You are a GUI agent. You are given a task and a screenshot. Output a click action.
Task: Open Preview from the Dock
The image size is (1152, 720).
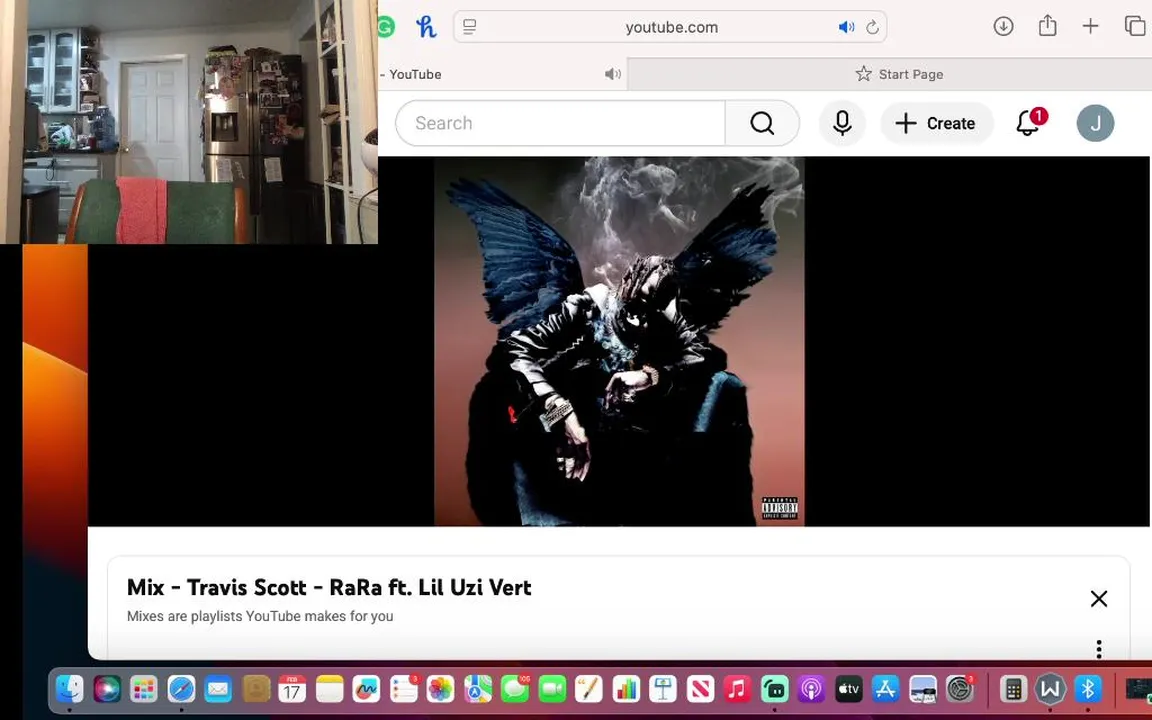923,689
